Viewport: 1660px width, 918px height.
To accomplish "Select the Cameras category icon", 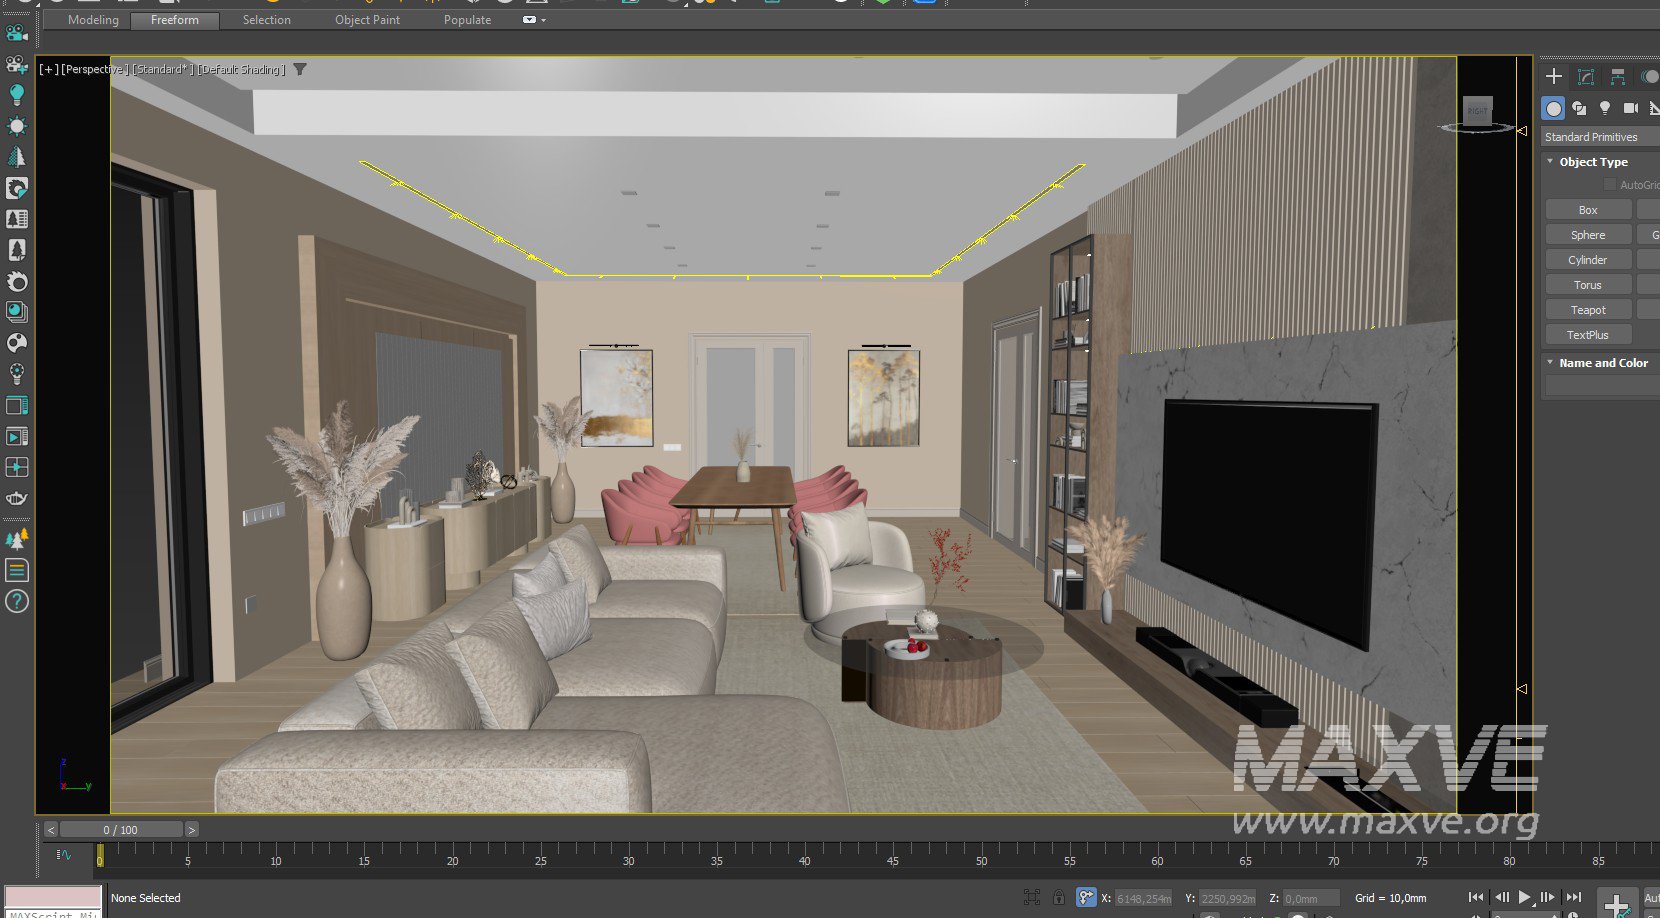I will click(x=1631, y=108).
